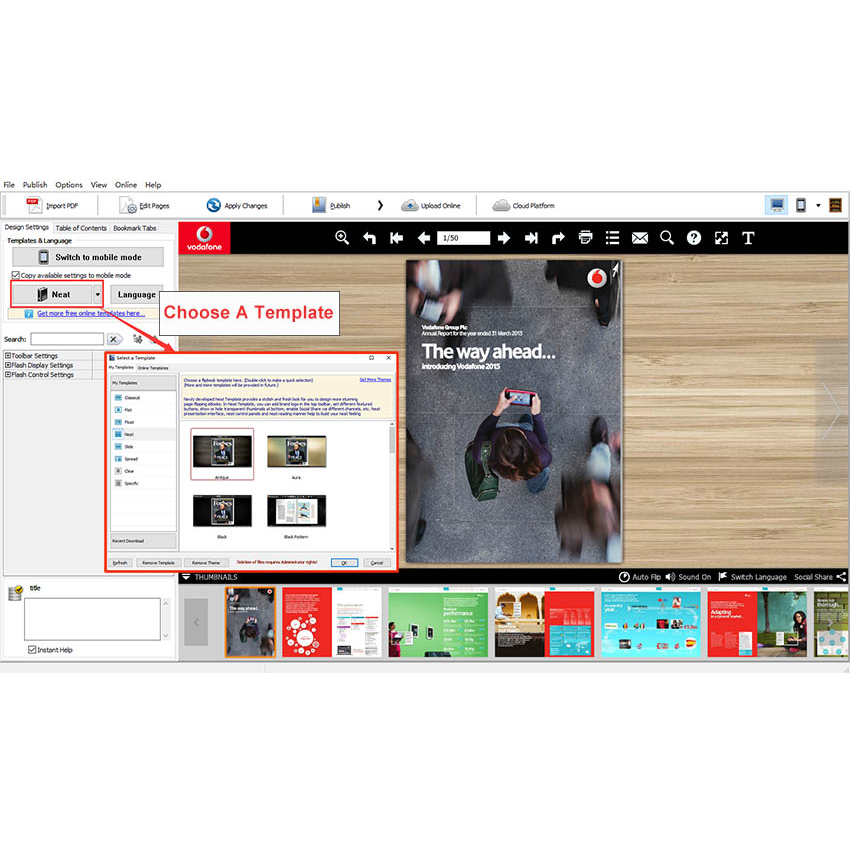The image size is (850, 850).
Task: Toggle fullscreen mode icon
Action: pos(721,238)
